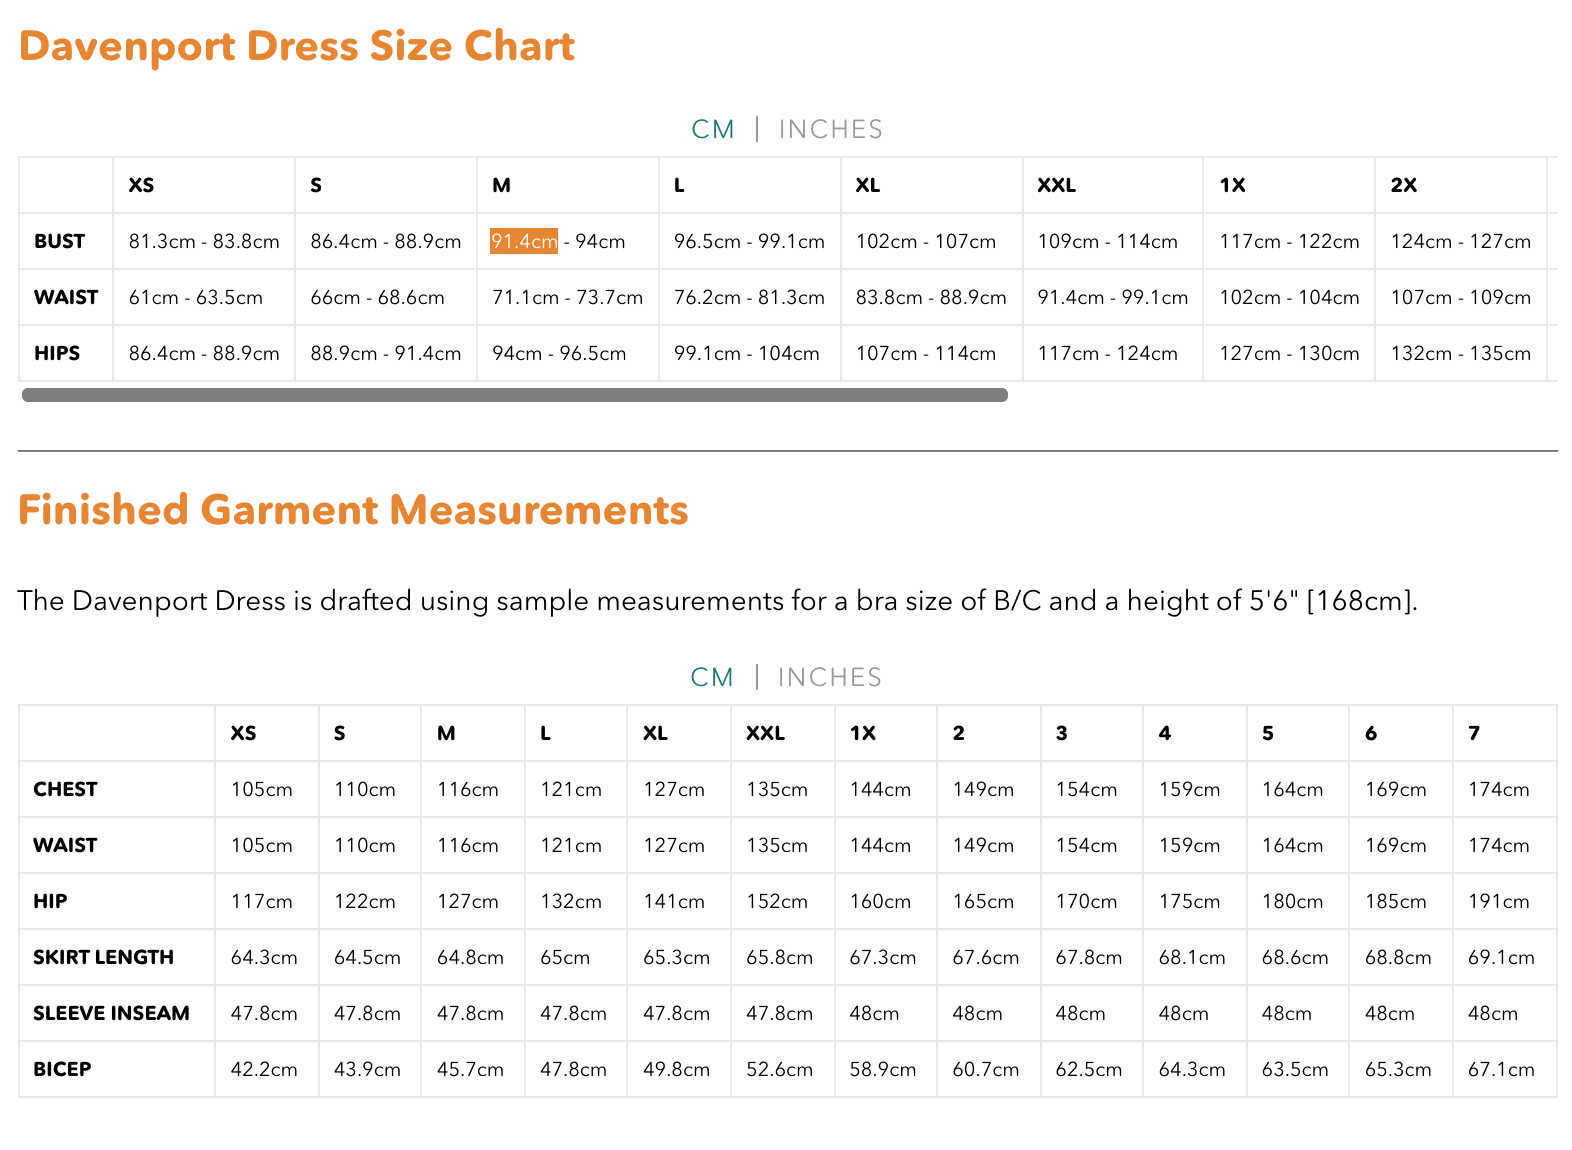Click XS bicep value 42.2cm
The width and height of the screenshot is (1572, 1150).
point(264,1069)
